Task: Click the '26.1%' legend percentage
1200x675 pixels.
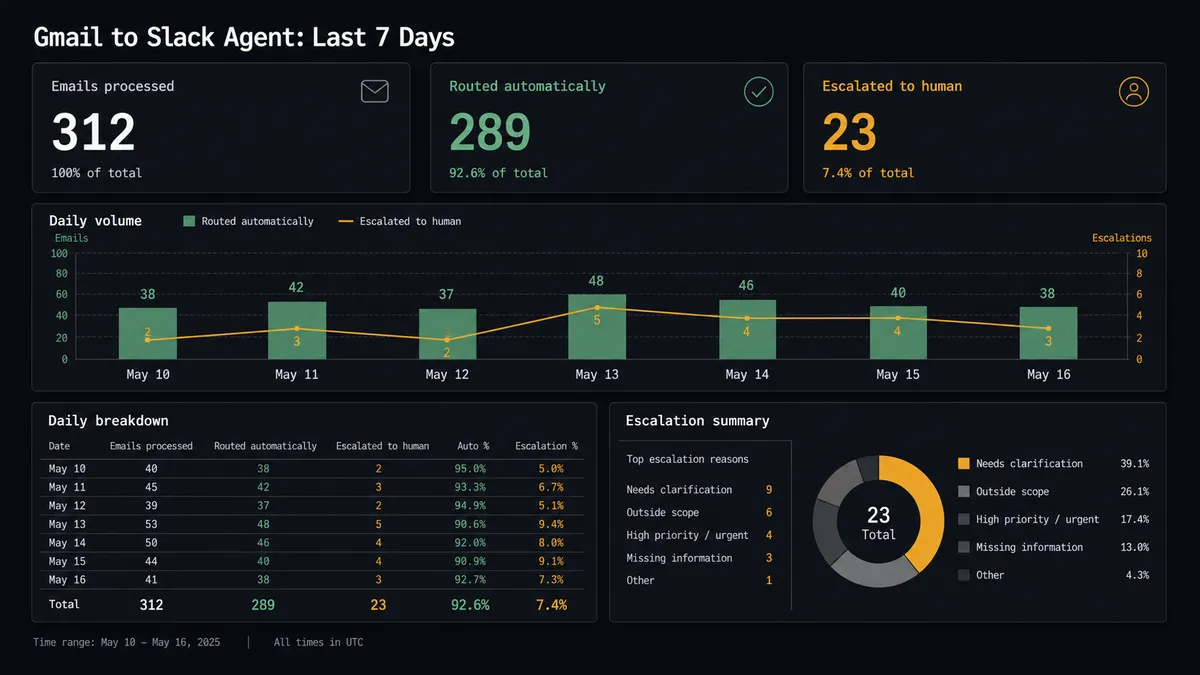Action: pyautogui.click(x=1134, y=492)
